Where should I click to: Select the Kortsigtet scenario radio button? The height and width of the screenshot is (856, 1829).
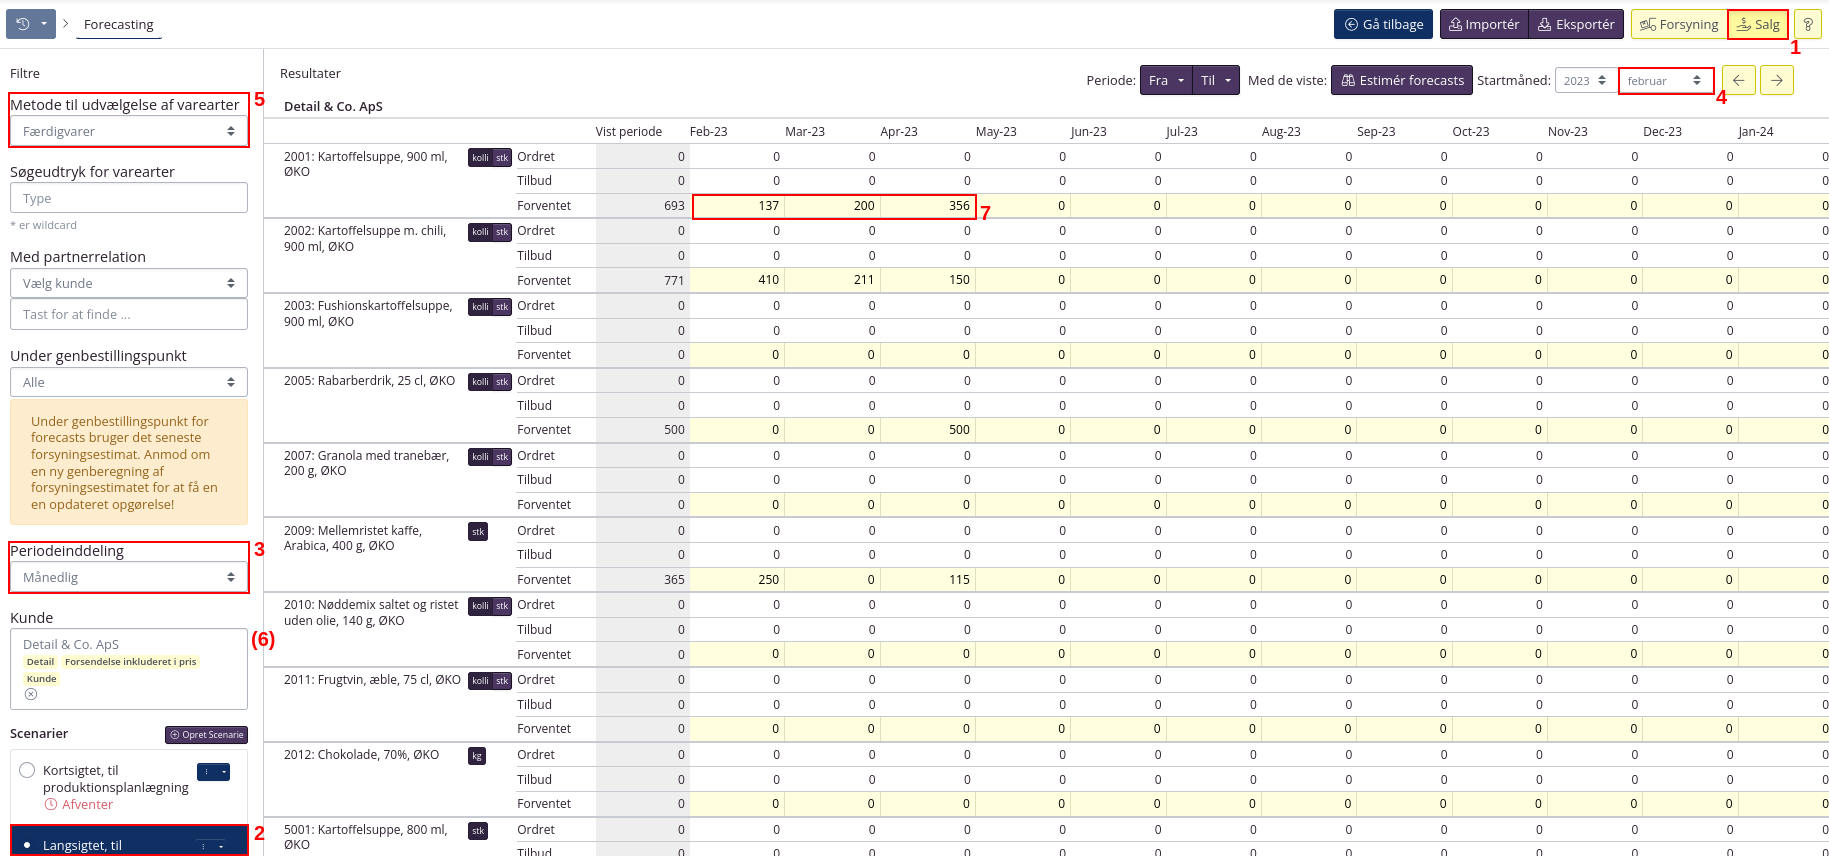click(27, 770)
